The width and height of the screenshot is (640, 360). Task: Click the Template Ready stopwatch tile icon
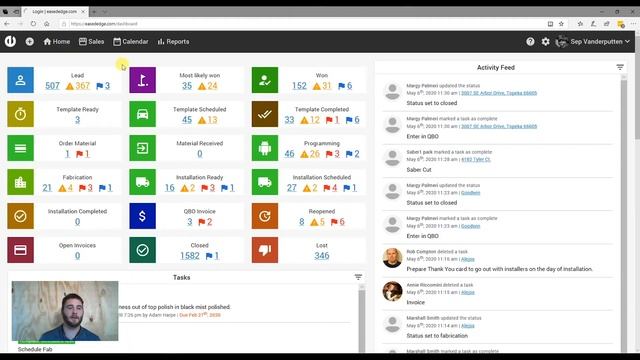pyautogui.click(x=20, y=114)
